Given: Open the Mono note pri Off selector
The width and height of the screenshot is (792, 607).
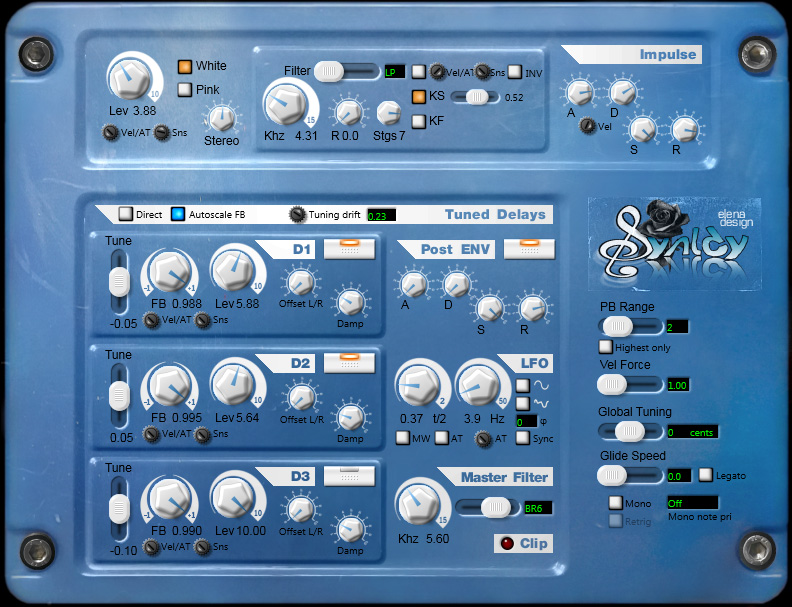Looking at the screenshot, I should [x=692, y=503].
